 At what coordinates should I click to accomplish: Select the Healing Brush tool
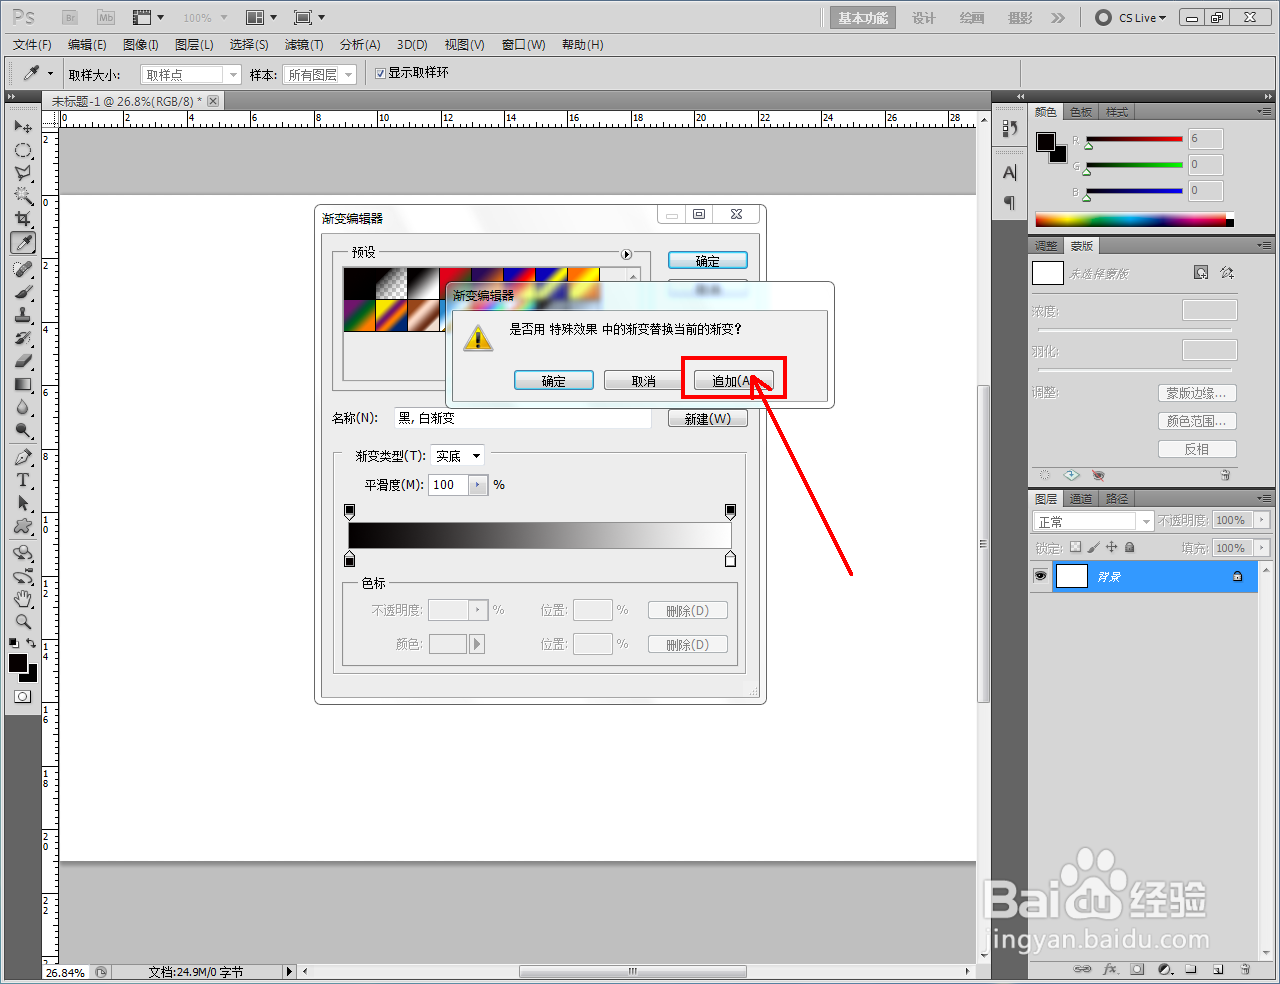click(x=23, y=269)
